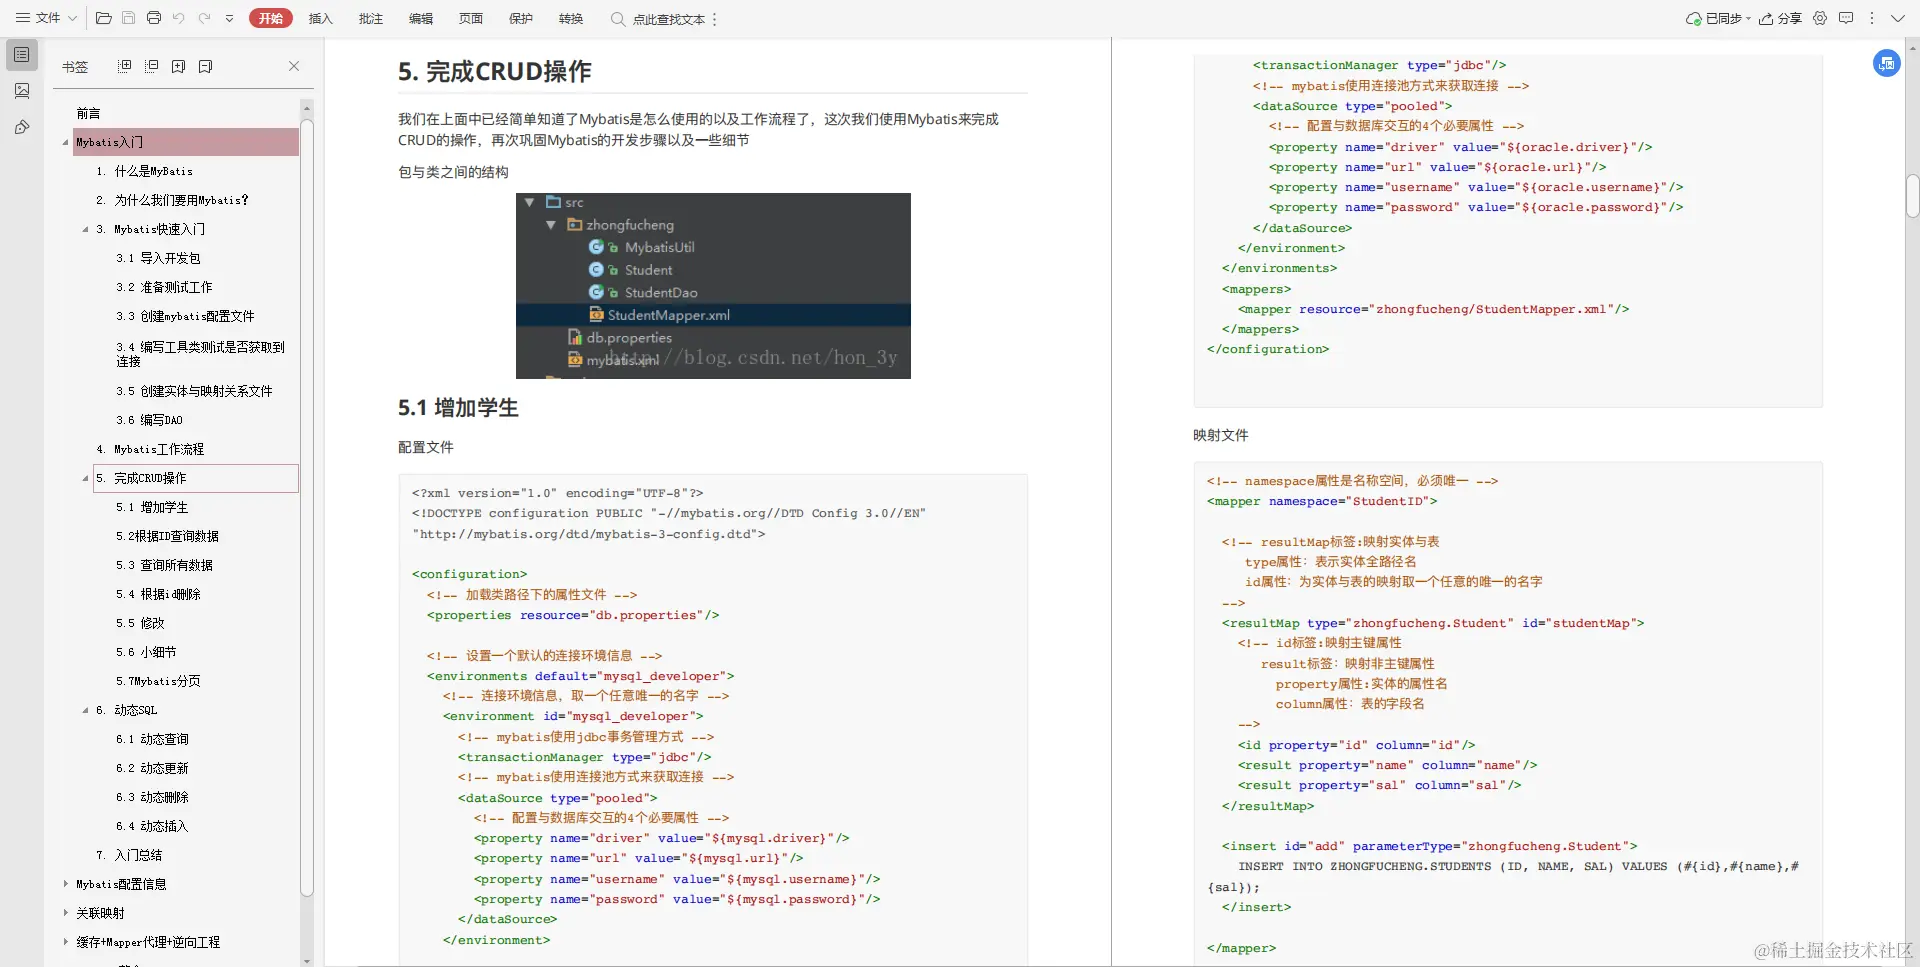
Task: Open bookmark 6.4 动态插入
Action: click(x=152, y=826)
